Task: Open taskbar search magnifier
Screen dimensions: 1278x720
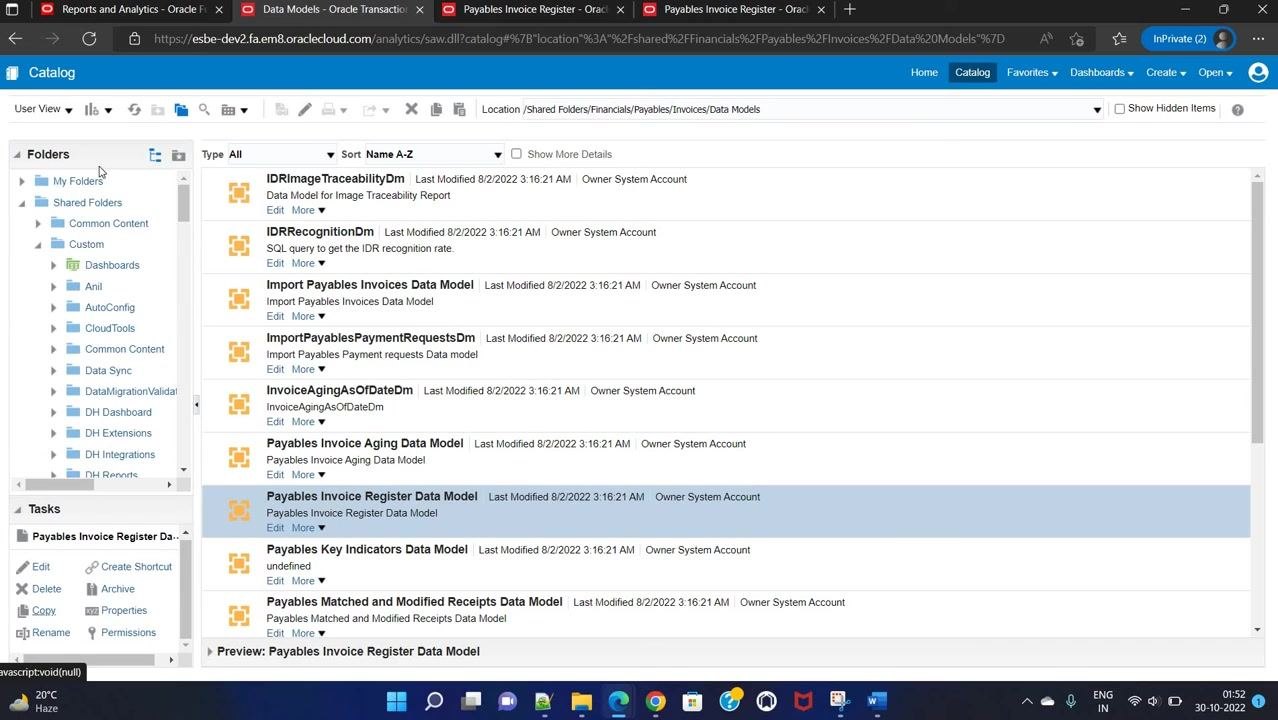Action: click(x=433, y=701)
